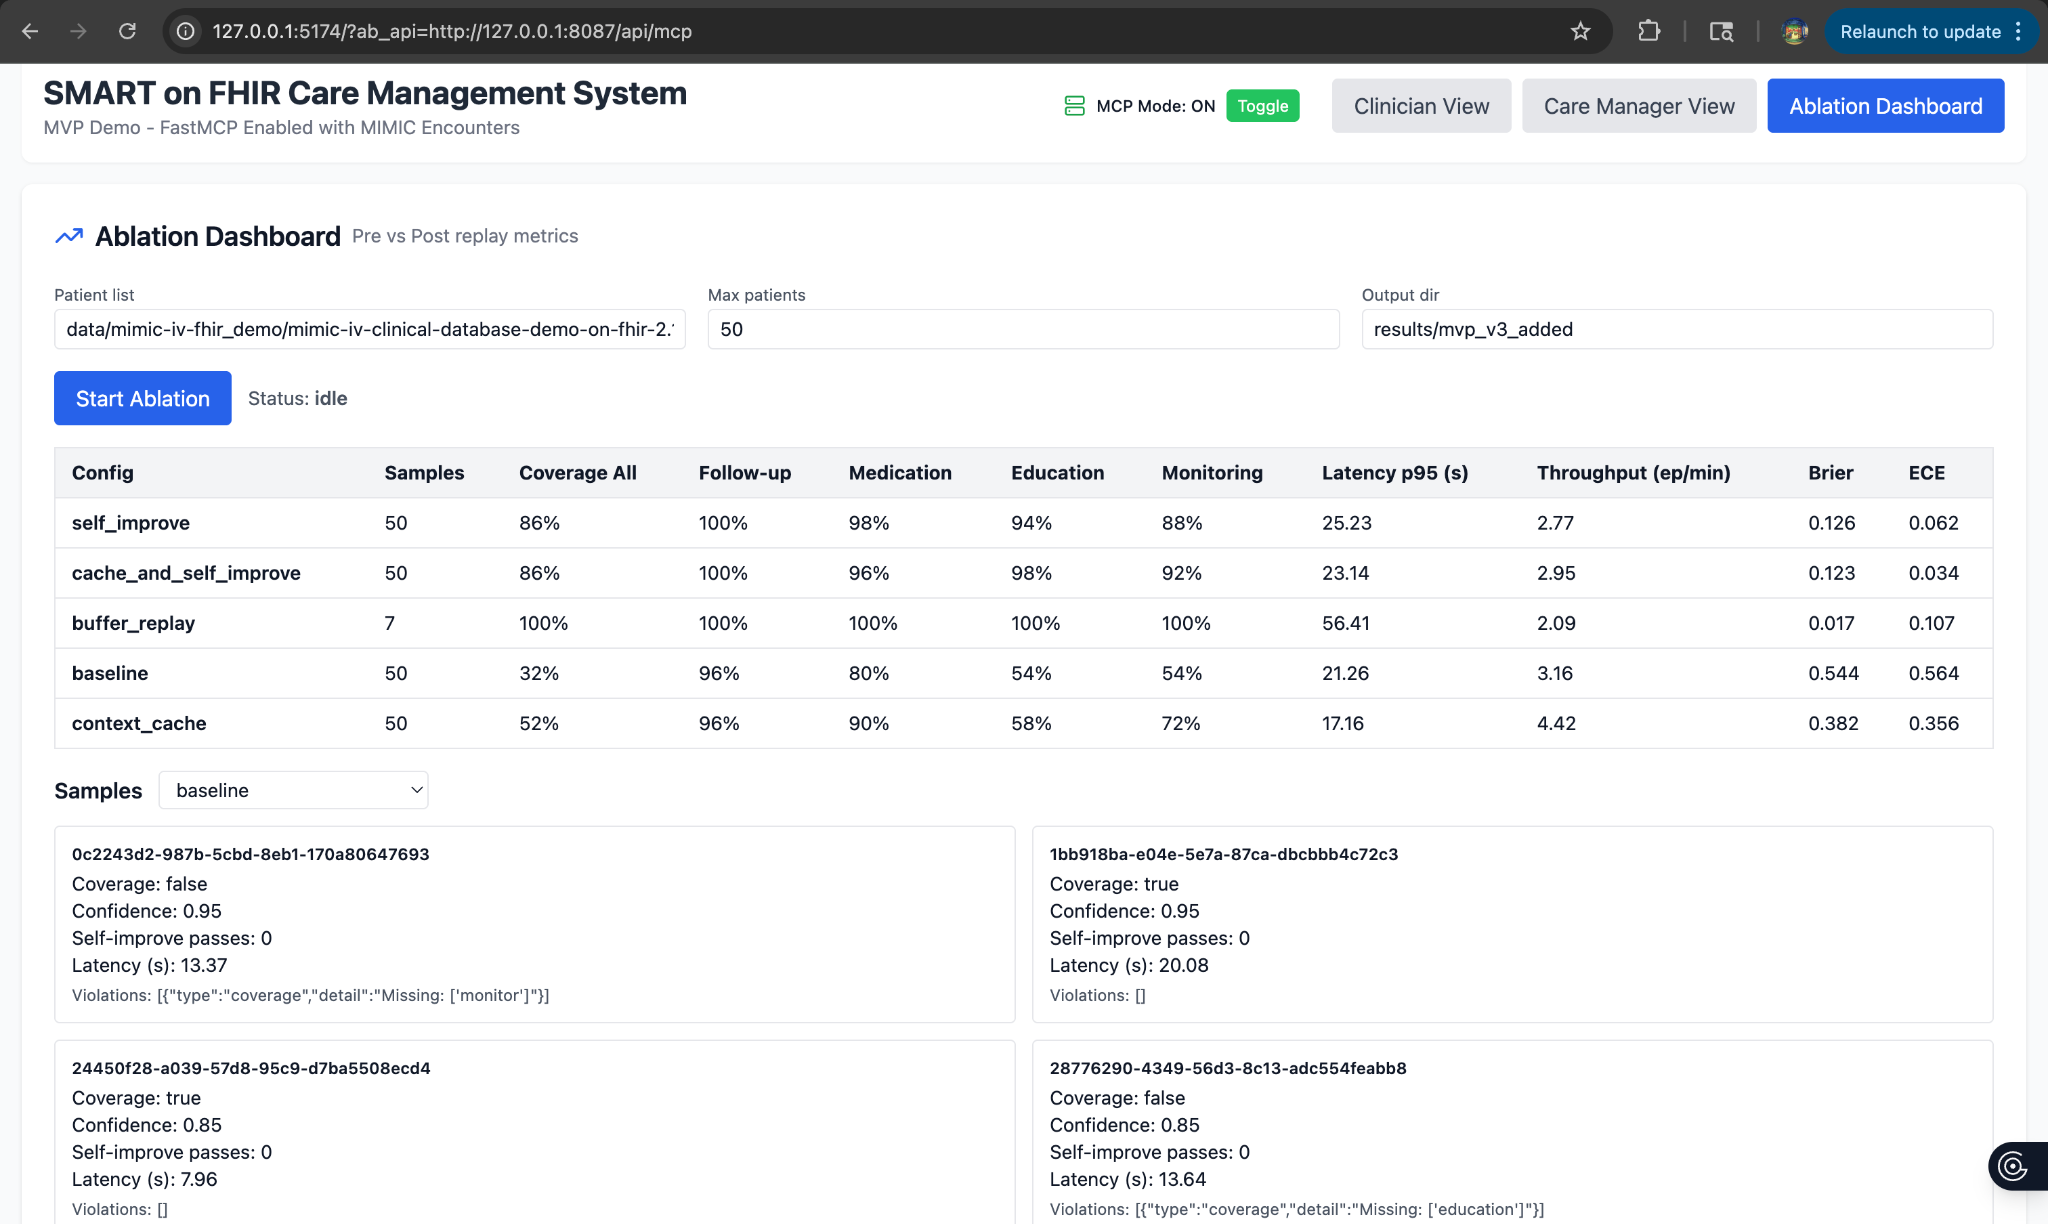The height and width of the screenshot is (1224, 2048).
Task: Toggle MCP Mode off
Action: coord(1262,106)
